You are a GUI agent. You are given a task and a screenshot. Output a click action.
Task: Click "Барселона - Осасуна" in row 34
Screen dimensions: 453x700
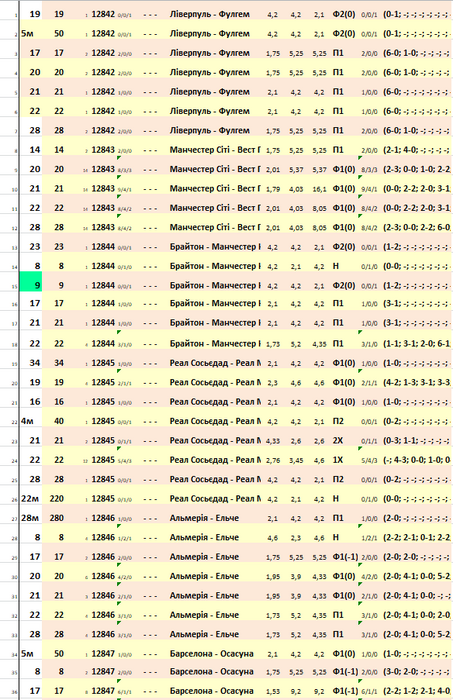[x=212, y=654]
